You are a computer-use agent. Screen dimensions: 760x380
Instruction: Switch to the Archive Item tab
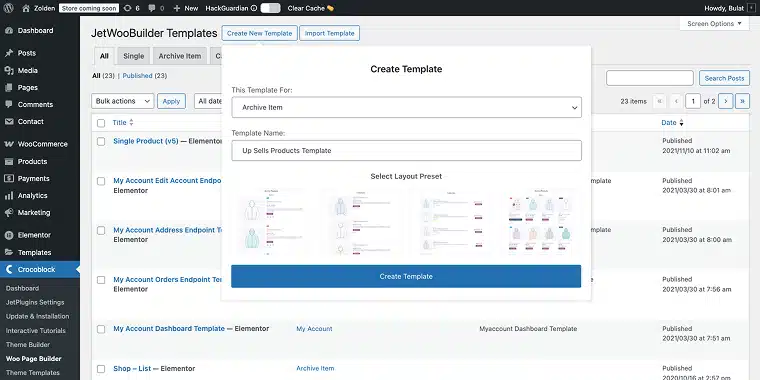[180, 56]
